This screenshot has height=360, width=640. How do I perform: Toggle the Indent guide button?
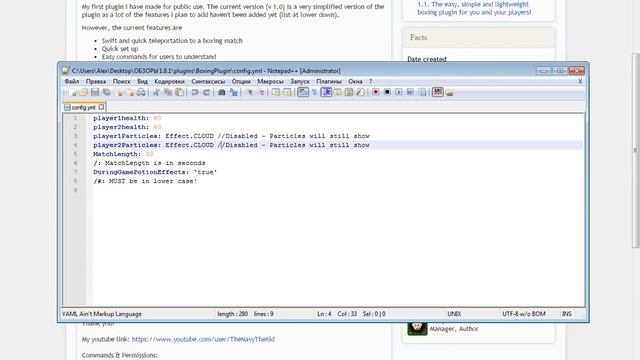click(326, 93)
